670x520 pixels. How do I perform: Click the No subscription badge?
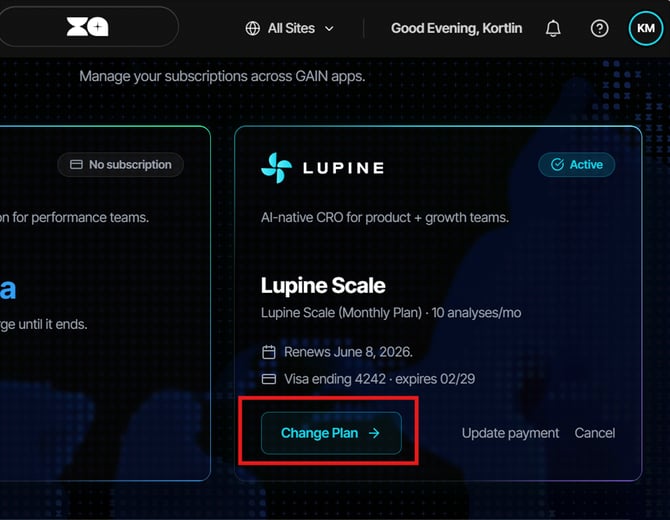click(120, 165)
